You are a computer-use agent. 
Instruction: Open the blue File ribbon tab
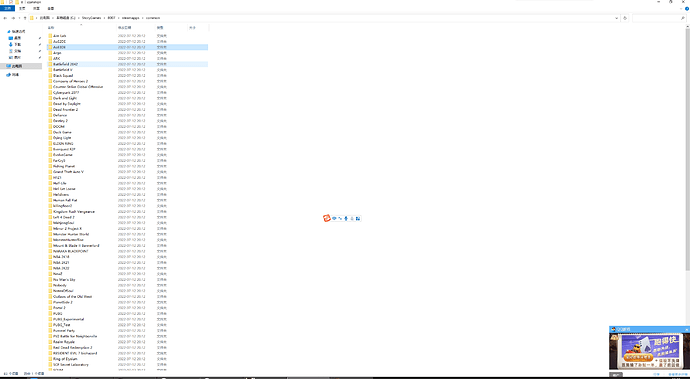(7, 8)
